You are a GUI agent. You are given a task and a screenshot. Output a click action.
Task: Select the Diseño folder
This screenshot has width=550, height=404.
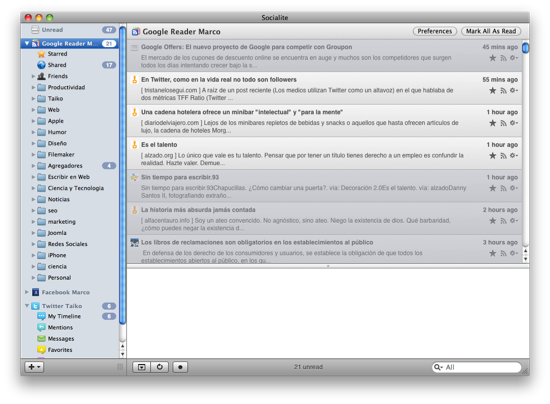pyautogui.click(x=57, y=143)
